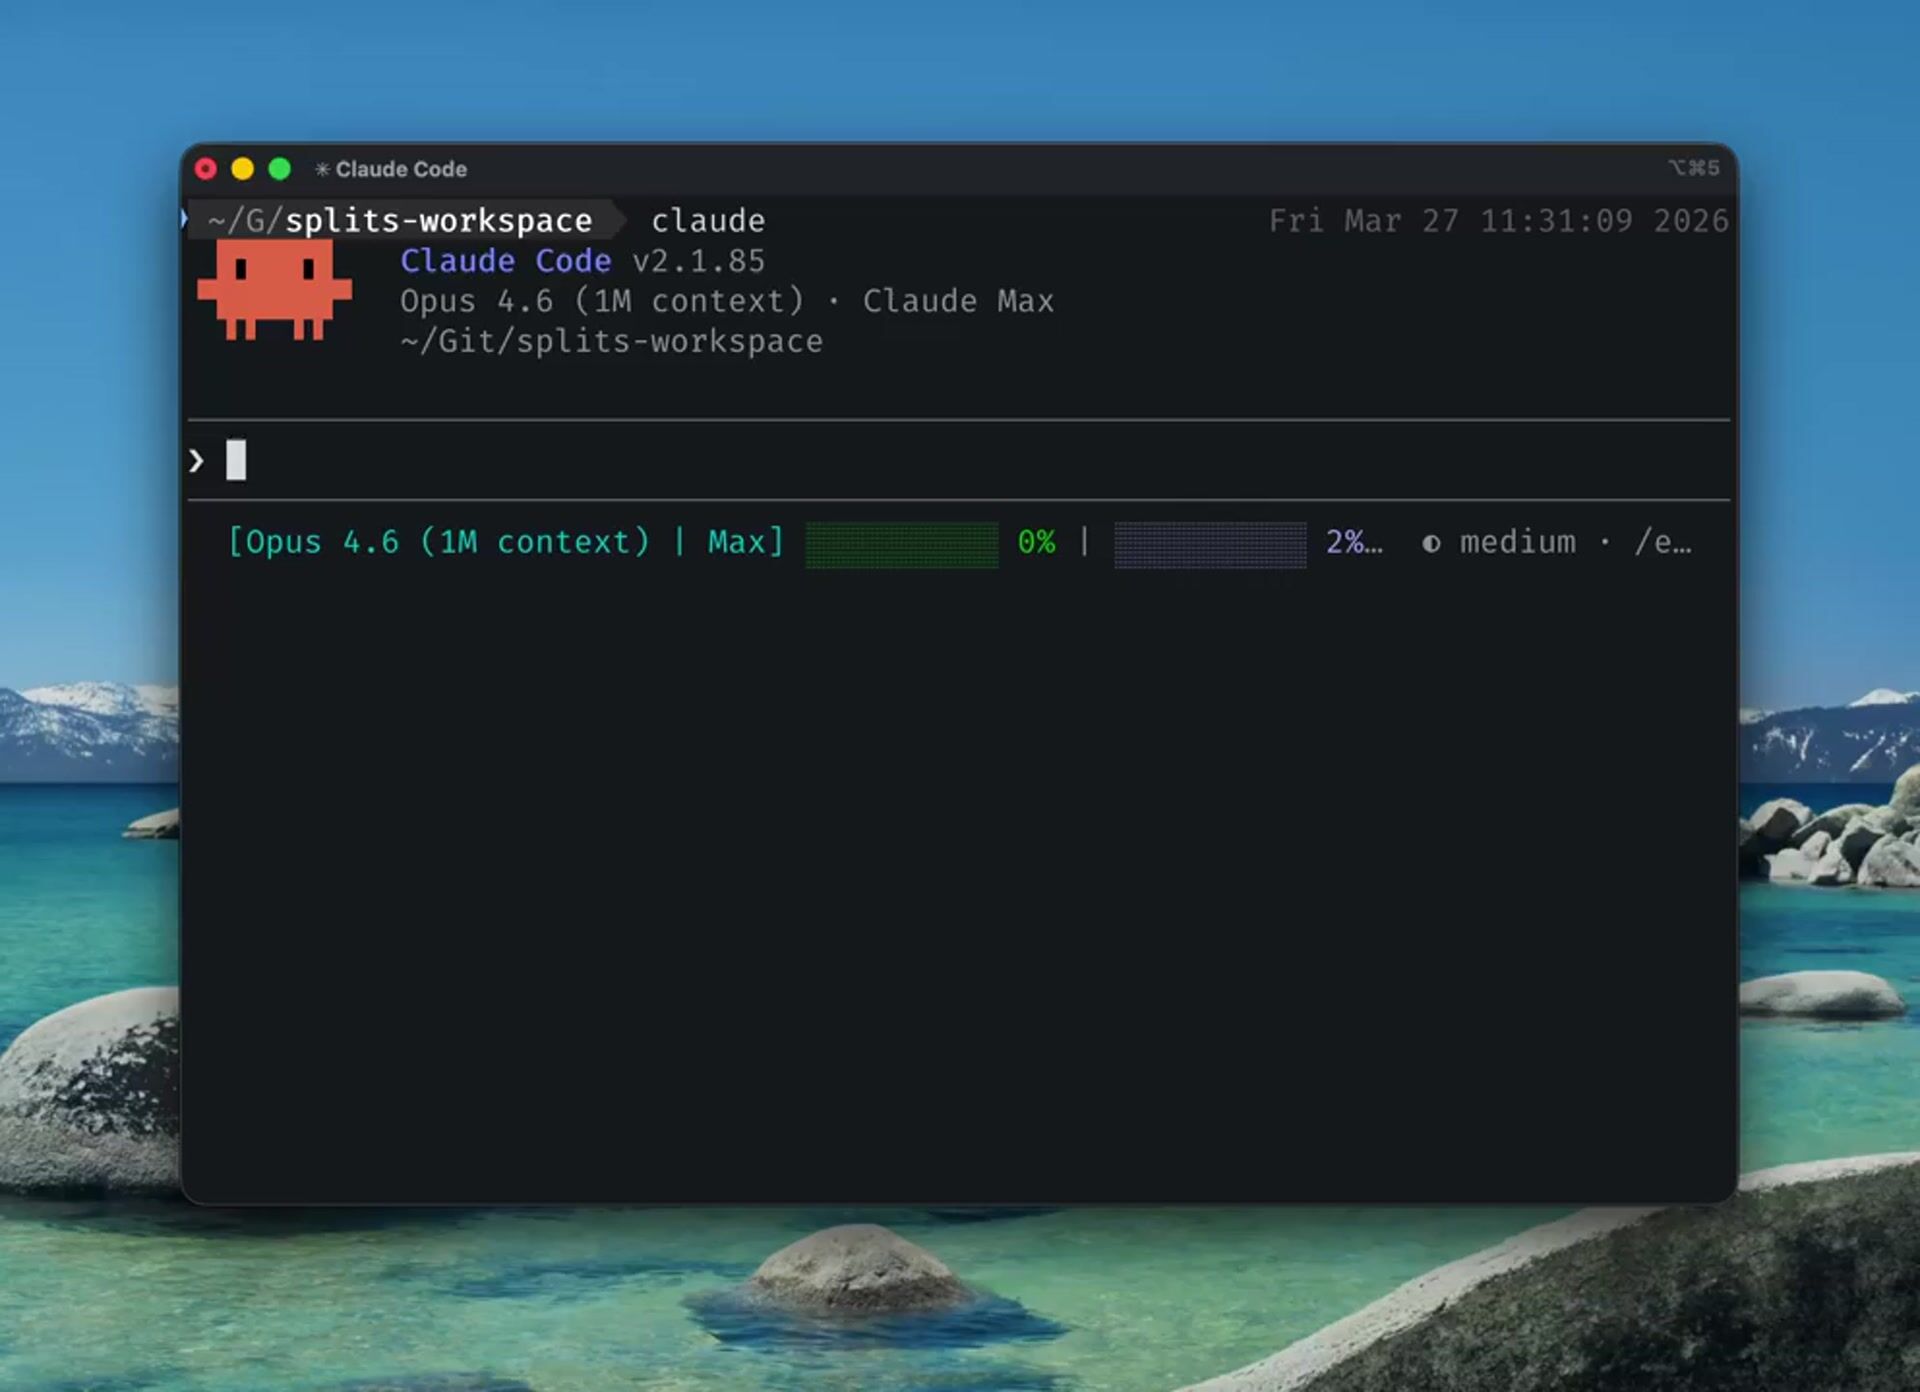Maximize the window with the green button
This screenshot has height=1392, width=1920.
click(280, 169)
